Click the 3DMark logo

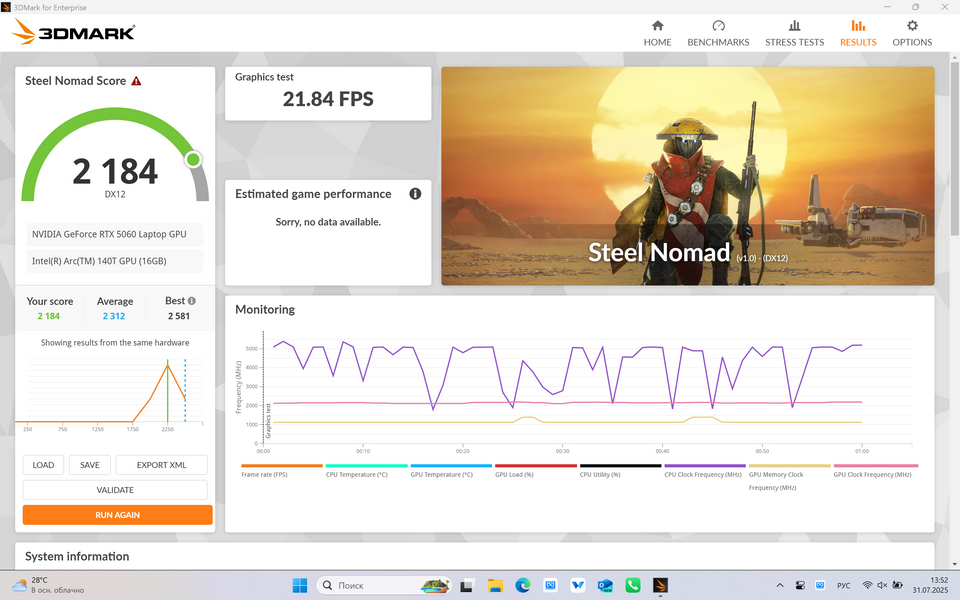[73, 32]
